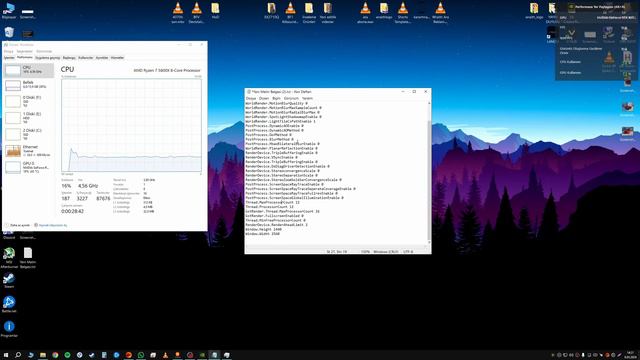Open Yeni Metin Belgesi.txt desktop file
This screenshot has height=360, width=640.
[28, 258]
